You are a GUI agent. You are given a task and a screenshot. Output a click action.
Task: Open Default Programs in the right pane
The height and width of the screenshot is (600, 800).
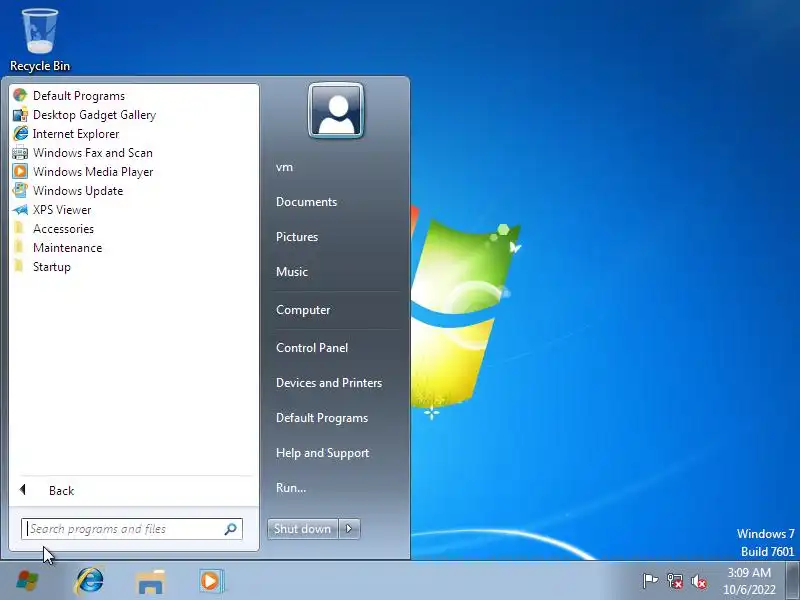pyautogui.click(x=322, y=418)
